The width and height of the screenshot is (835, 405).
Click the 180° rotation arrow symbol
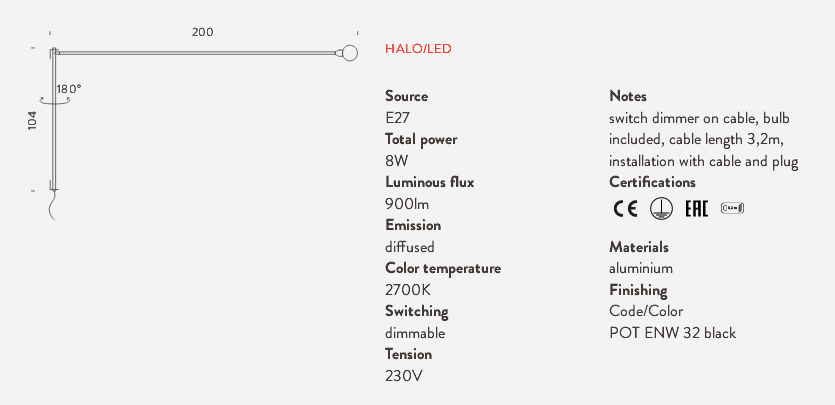(55, 100)
